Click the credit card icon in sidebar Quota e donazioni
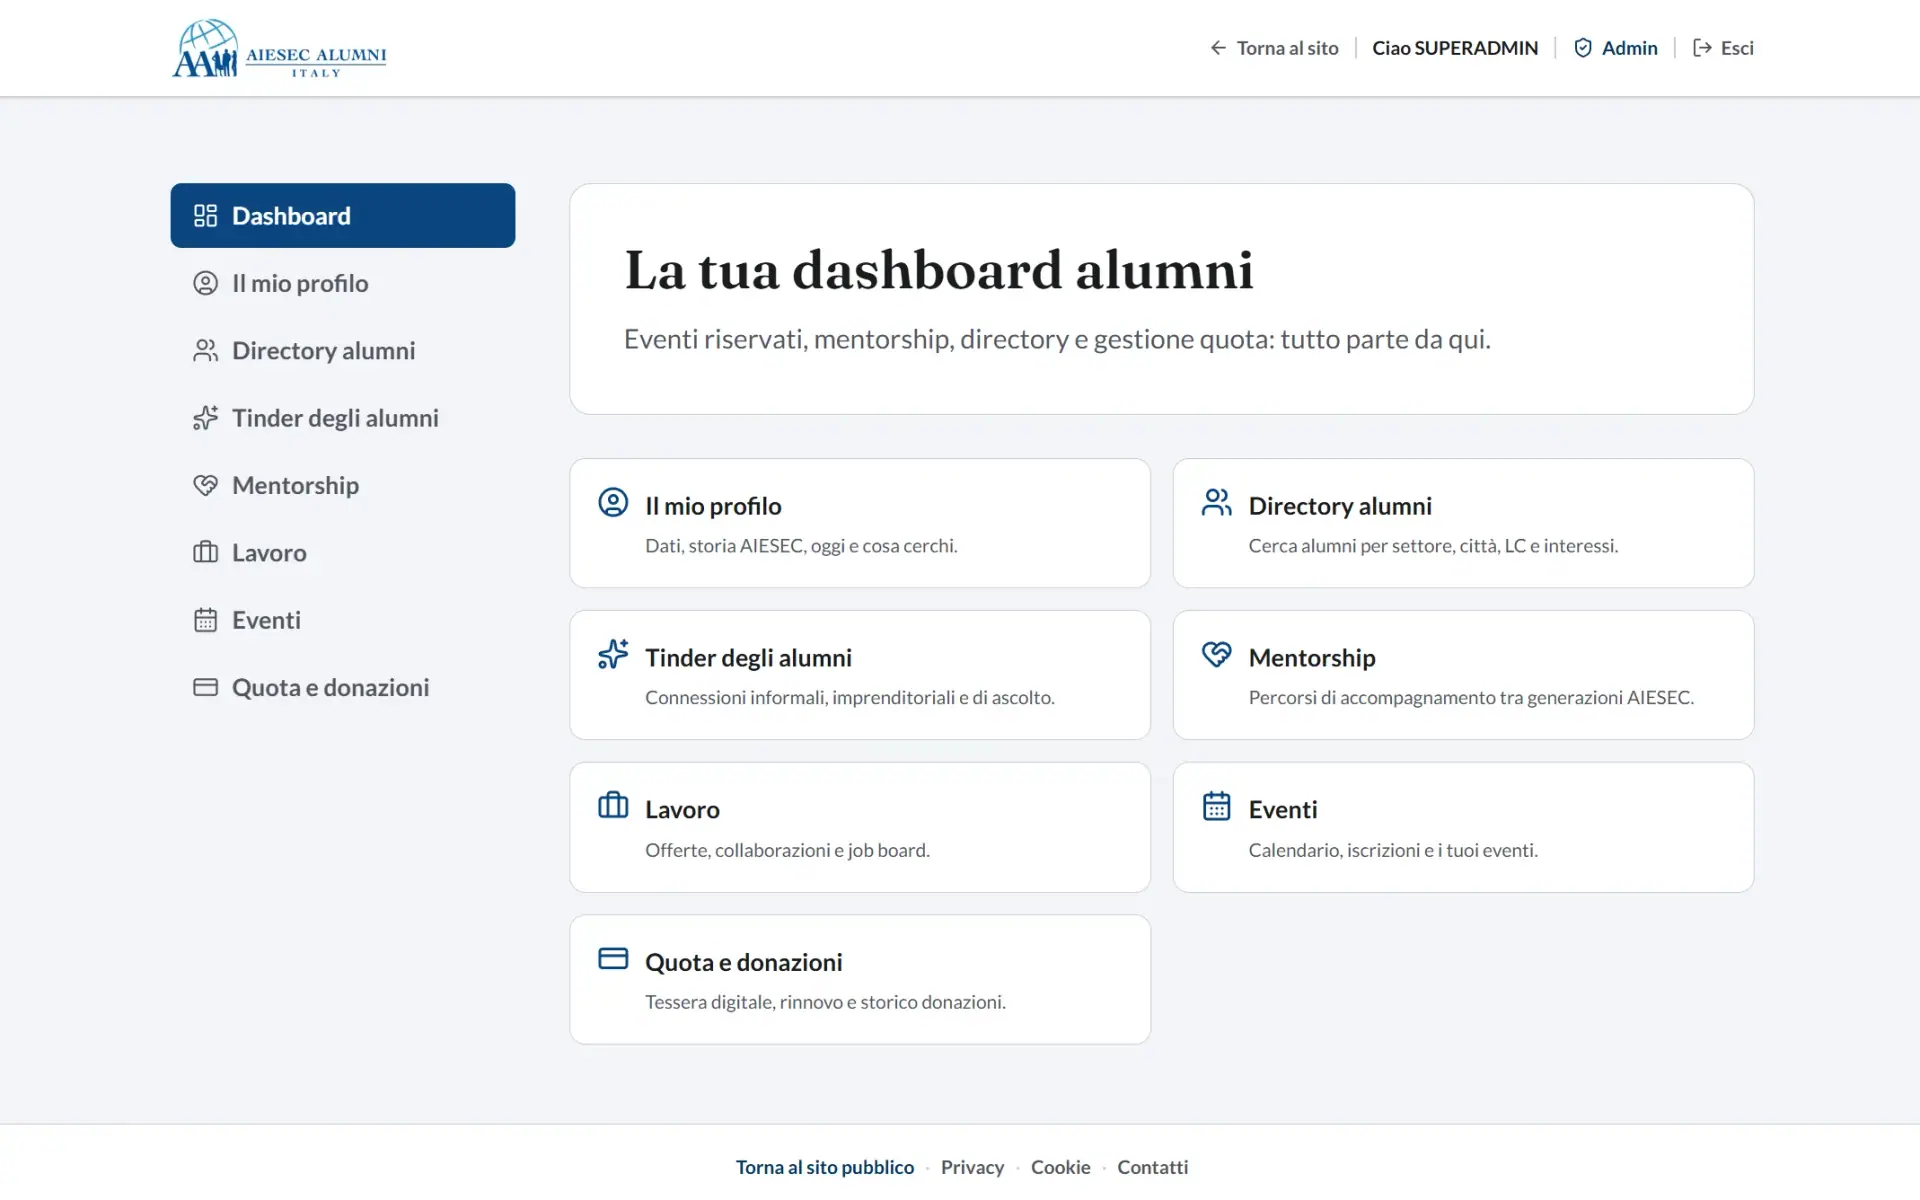Viewport: 1920px width, 1200px height. (205, 687)
